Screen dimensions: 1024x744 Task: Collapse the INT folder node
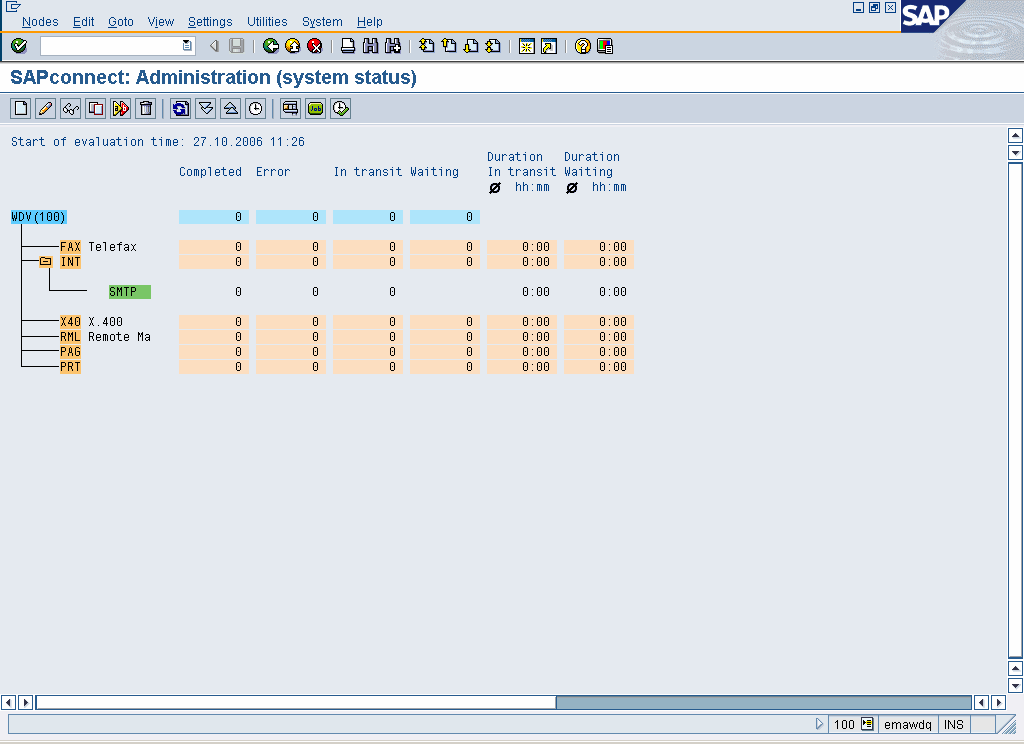[x=46, y=262]
